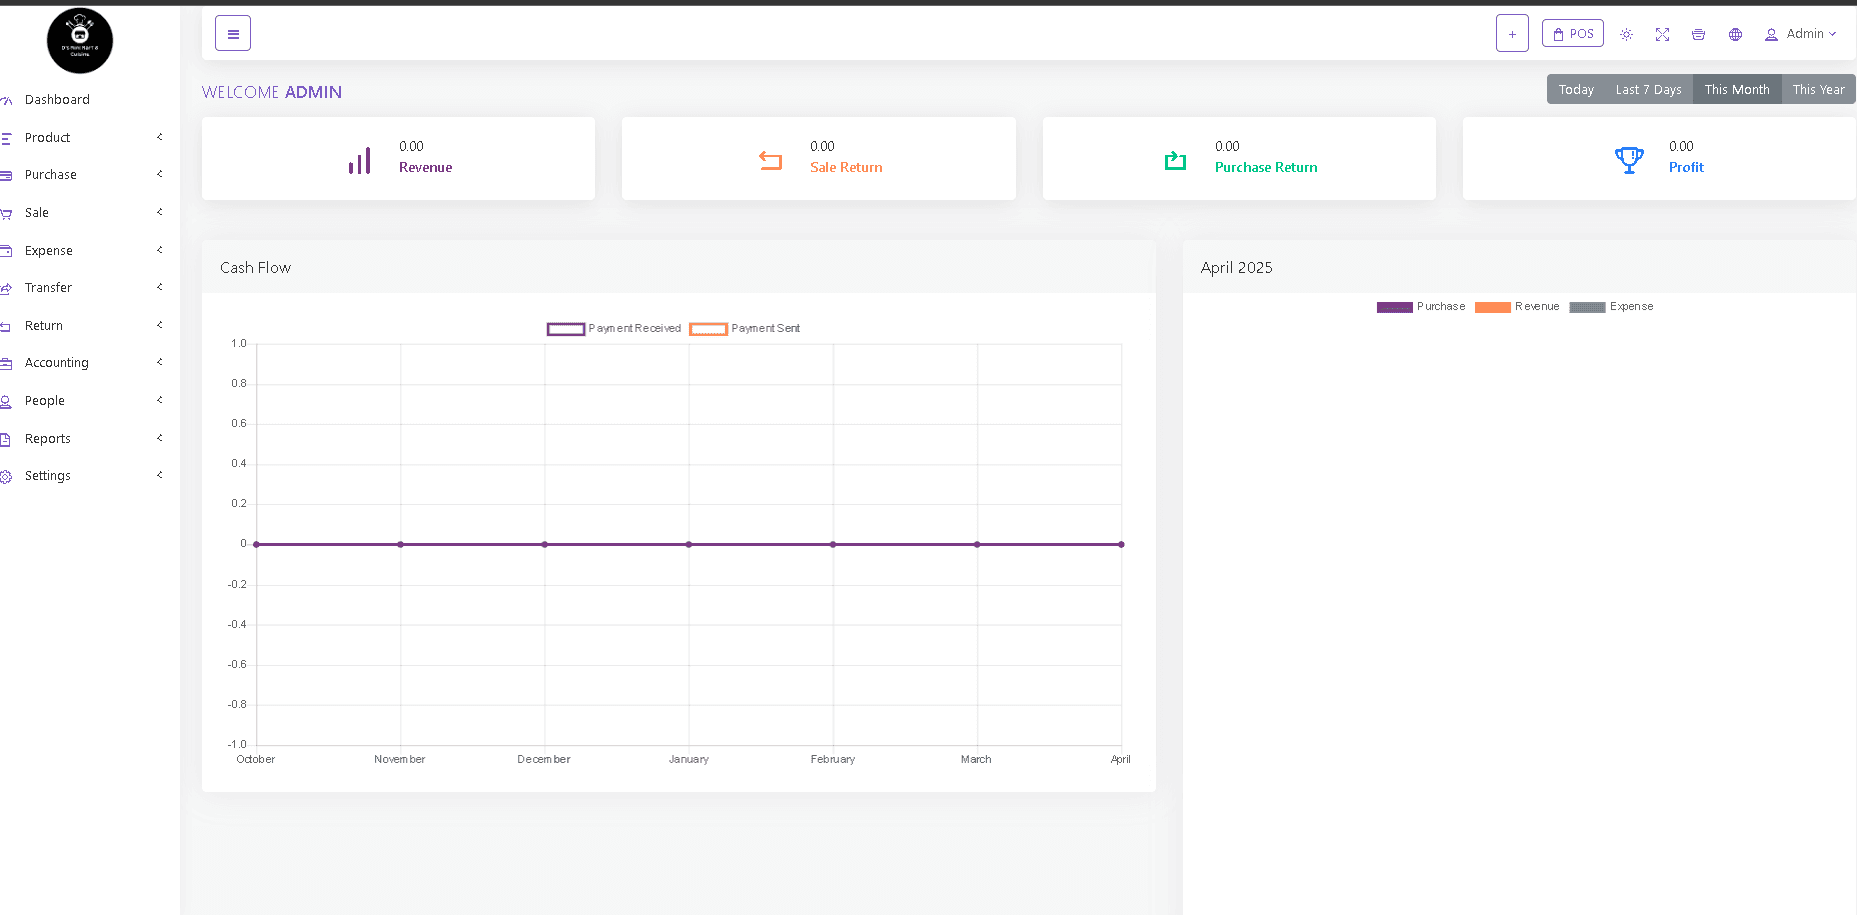Click the plus quick-add button
Screen dimensions: 1857x915
[x=1512, y=34]
